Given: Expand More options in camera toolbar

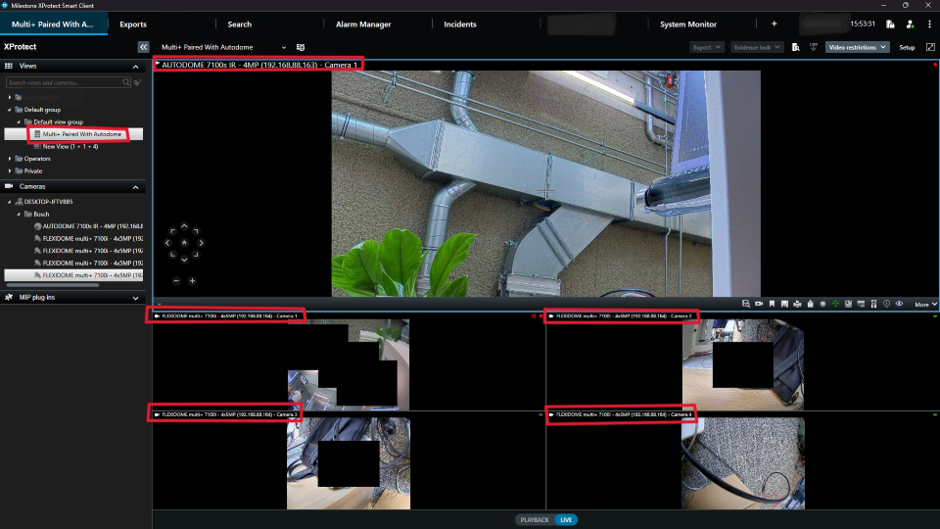Looking at the screenshot, I should pyautogui.click(x=925, y=305).
